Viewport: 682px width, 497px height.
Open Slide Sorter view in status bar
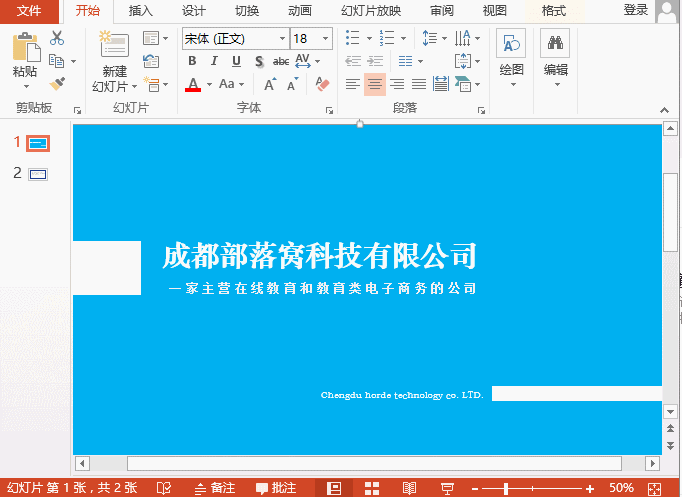tap(371, 488)
